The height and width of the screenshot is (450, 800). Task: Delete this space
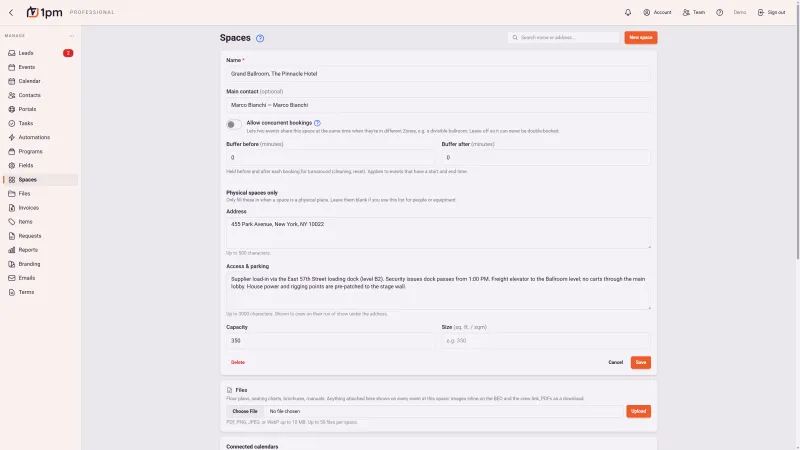[238, 362]
